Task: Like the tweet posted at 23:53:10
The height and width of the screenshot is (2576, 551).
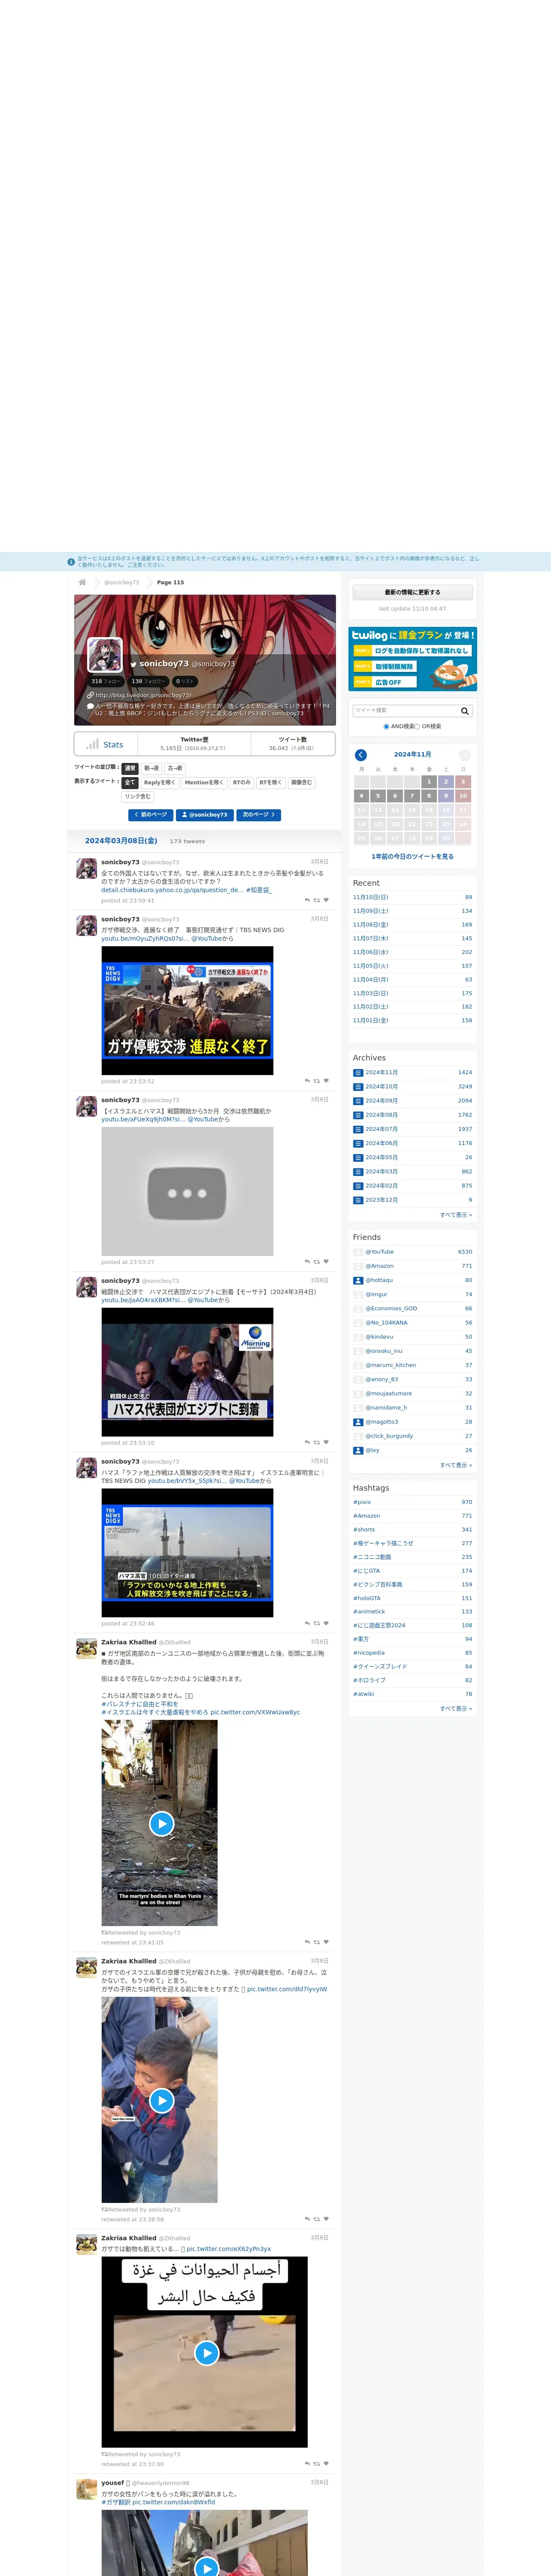Action: (x=326, y=1442)
